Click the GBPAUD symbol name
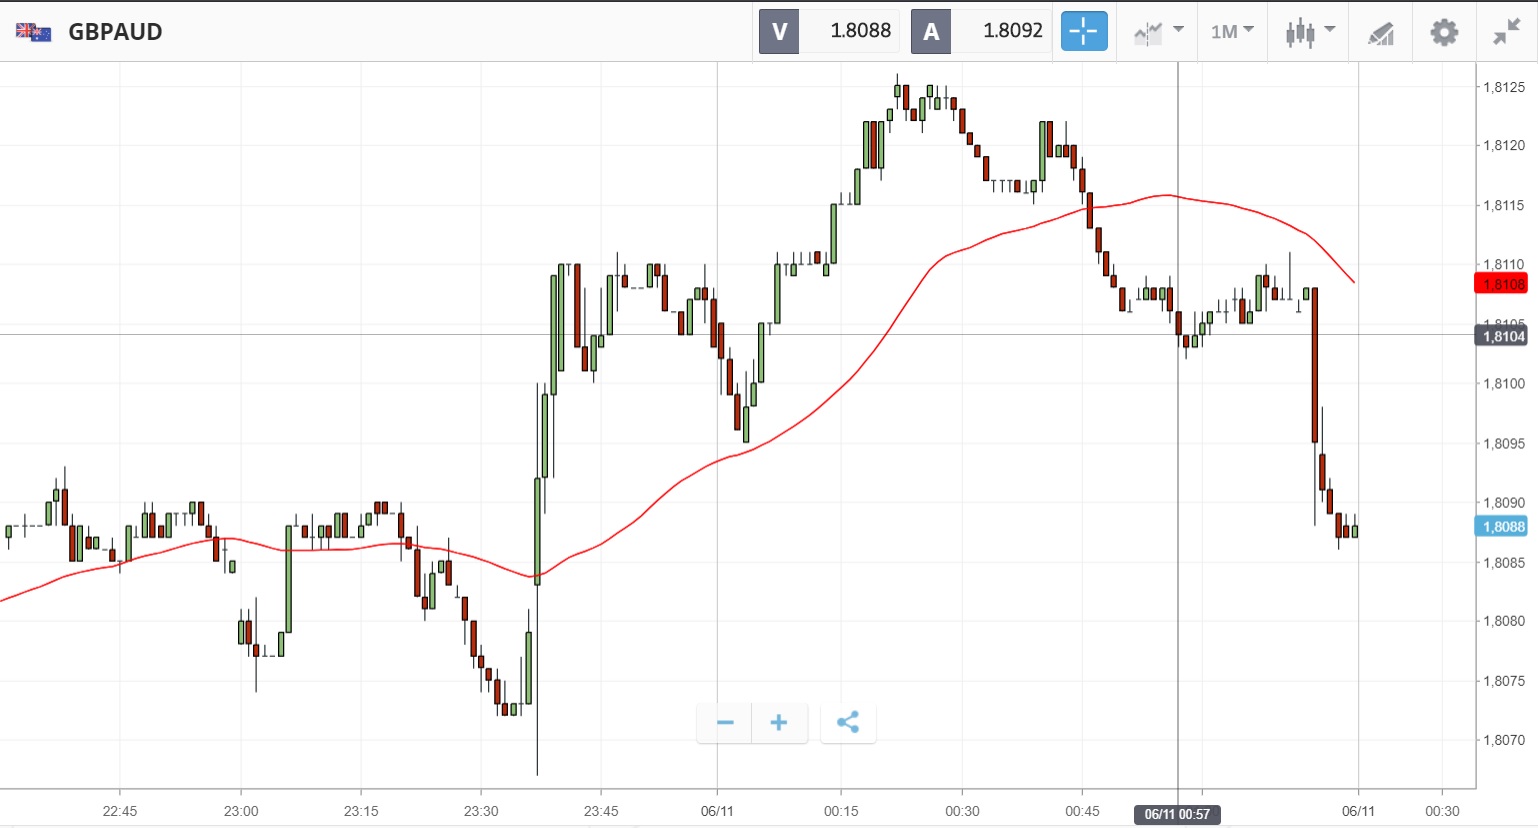The width and height of the screenshot is (1538, 828). [115, 32]
